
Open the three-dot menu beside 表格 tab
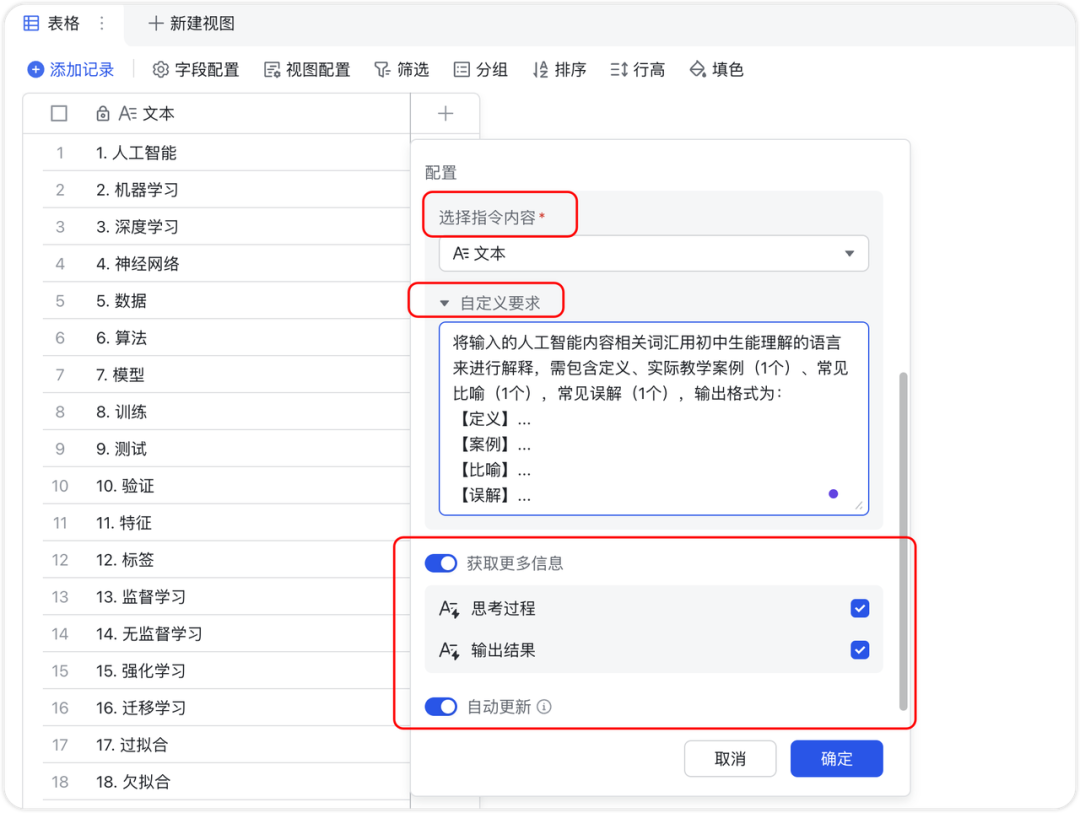[x=102, y=23]
